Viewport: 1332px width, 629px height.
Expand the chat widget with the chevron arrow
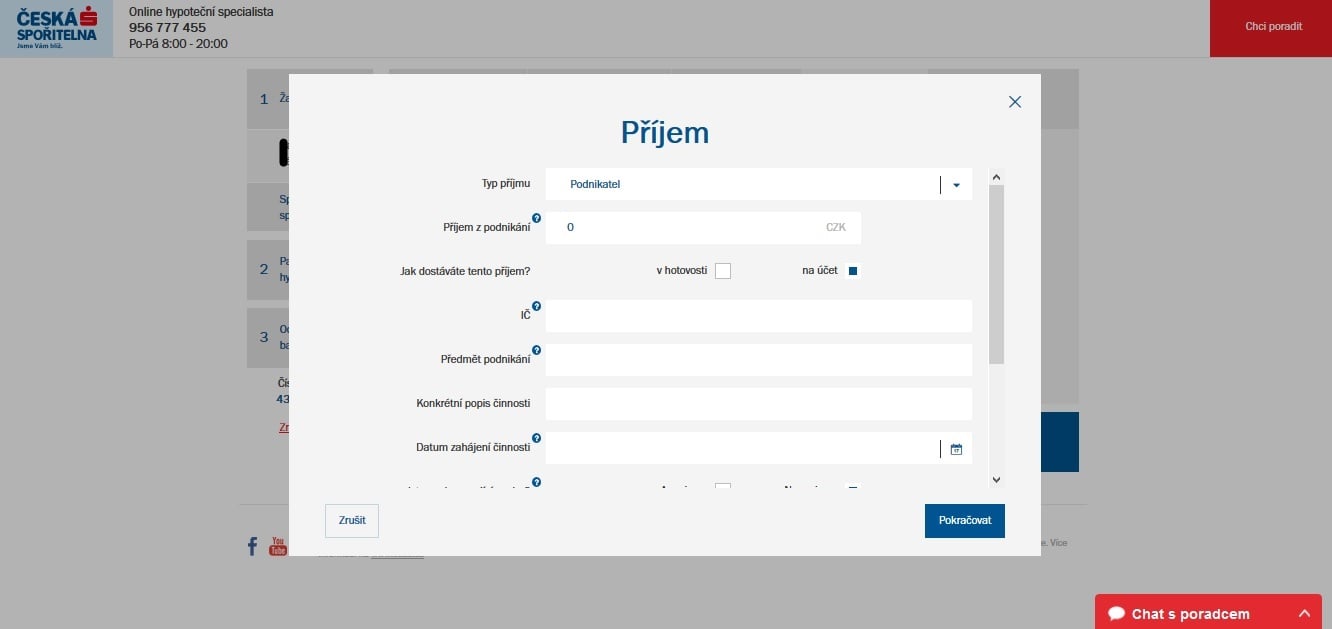(1304, 613)
